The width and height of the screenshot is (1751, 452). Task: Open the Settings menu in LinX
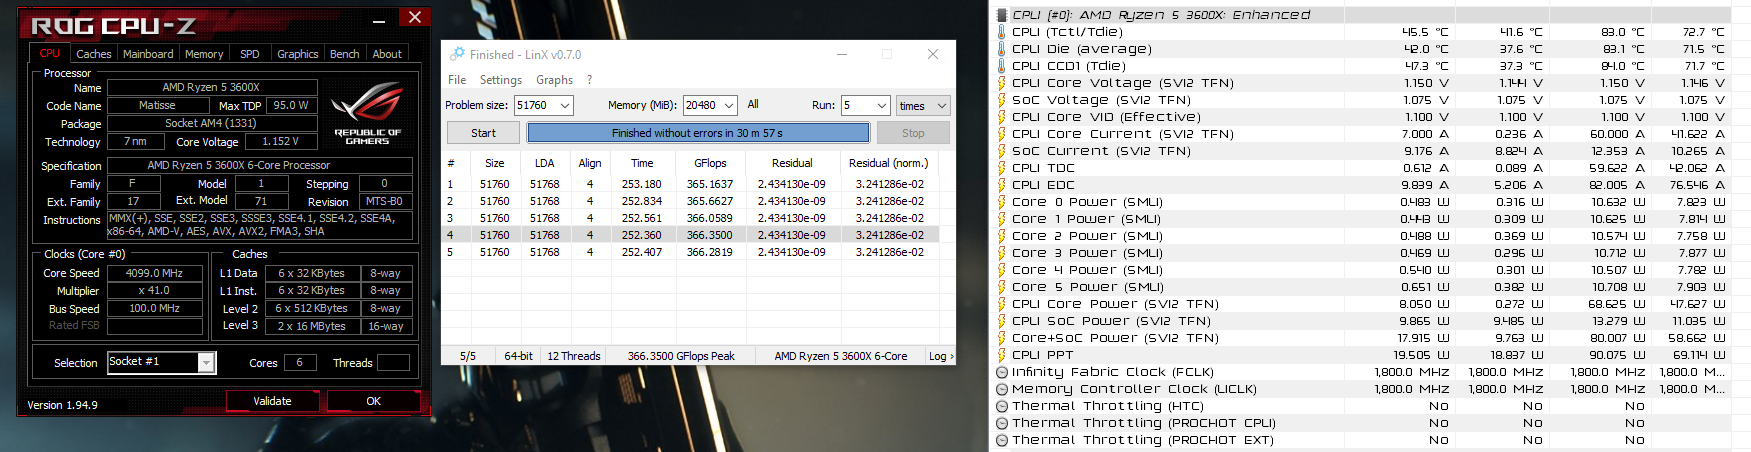click(x=501, y=80)
